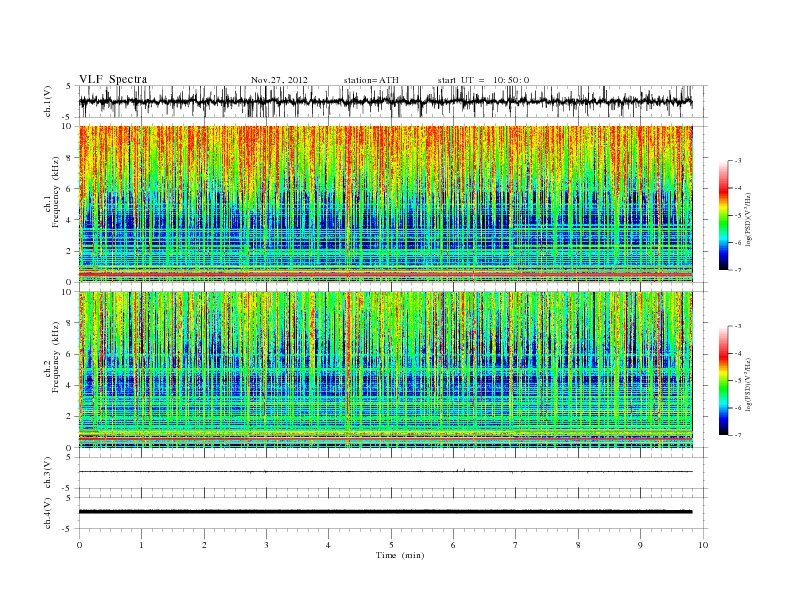This screenshot has width=792, height=612.
Task: Click the time axis tick label '0'
Action: [79, 545]
